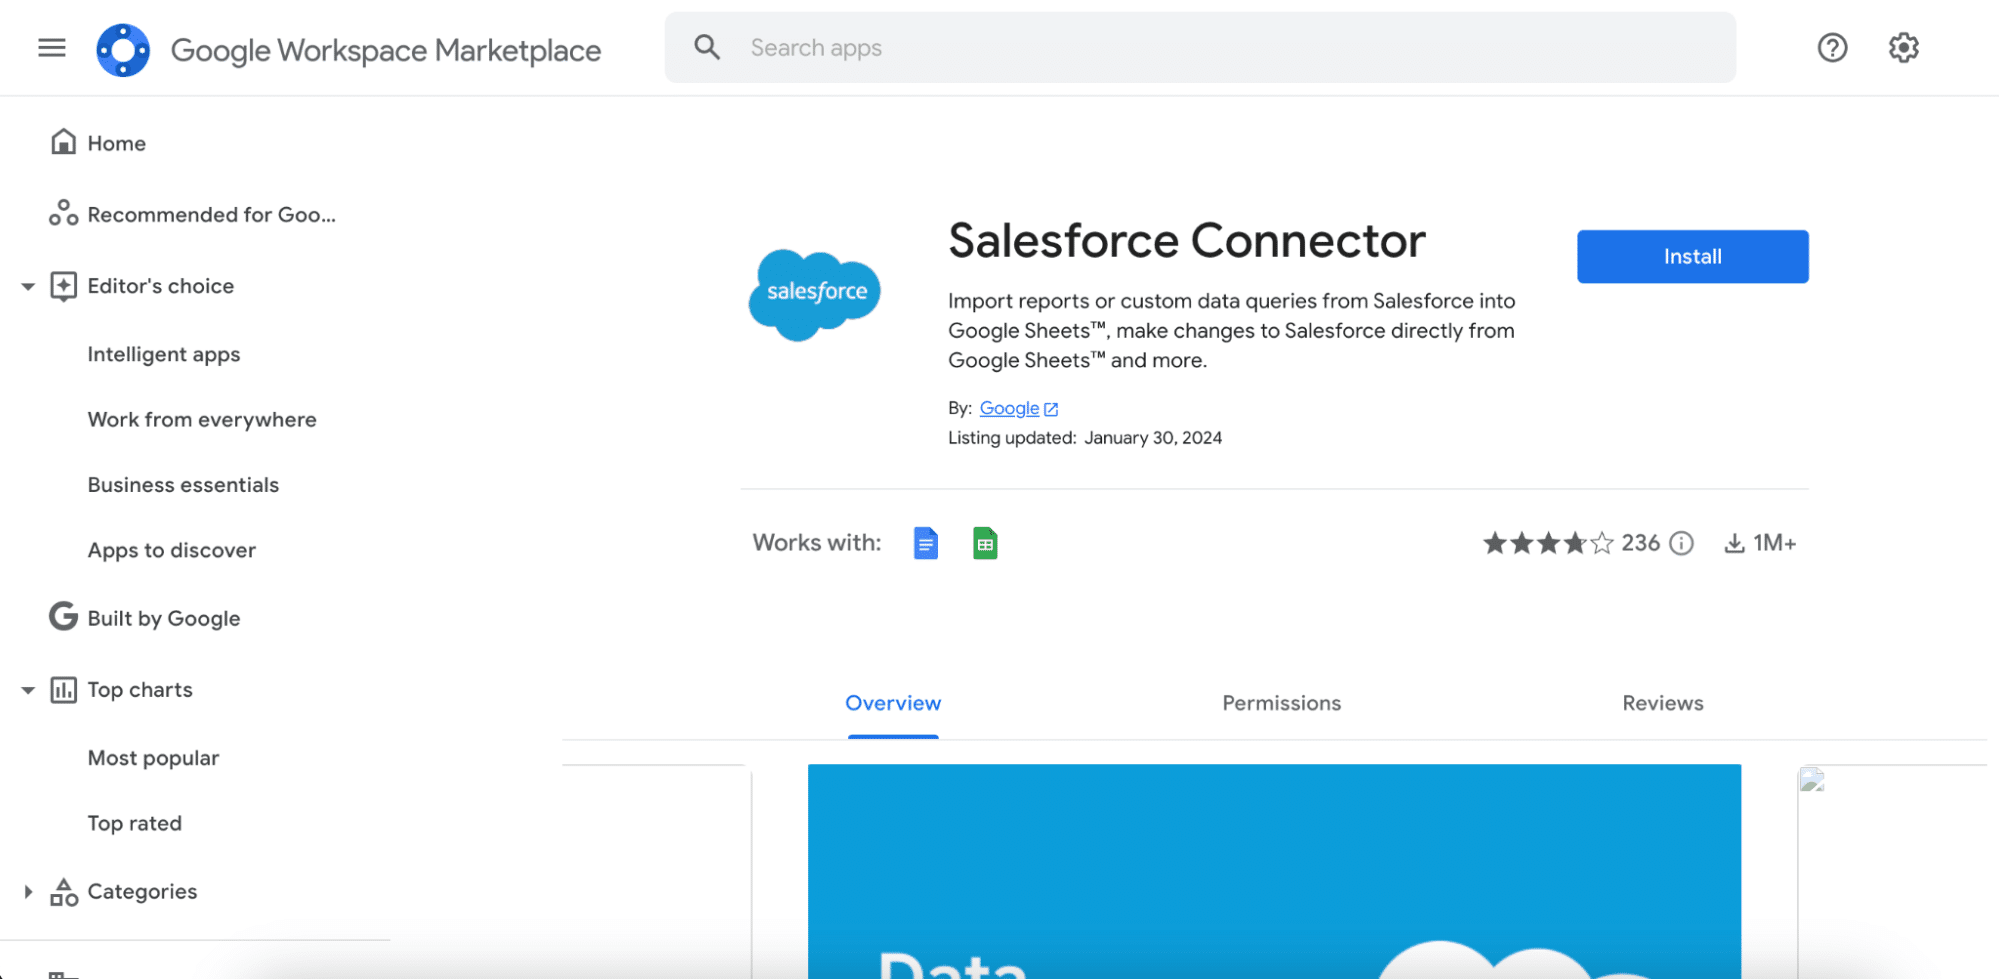Open the hamburger main menu
Image resolution: width=1999 pixels, height=980 pixels.
52,48
